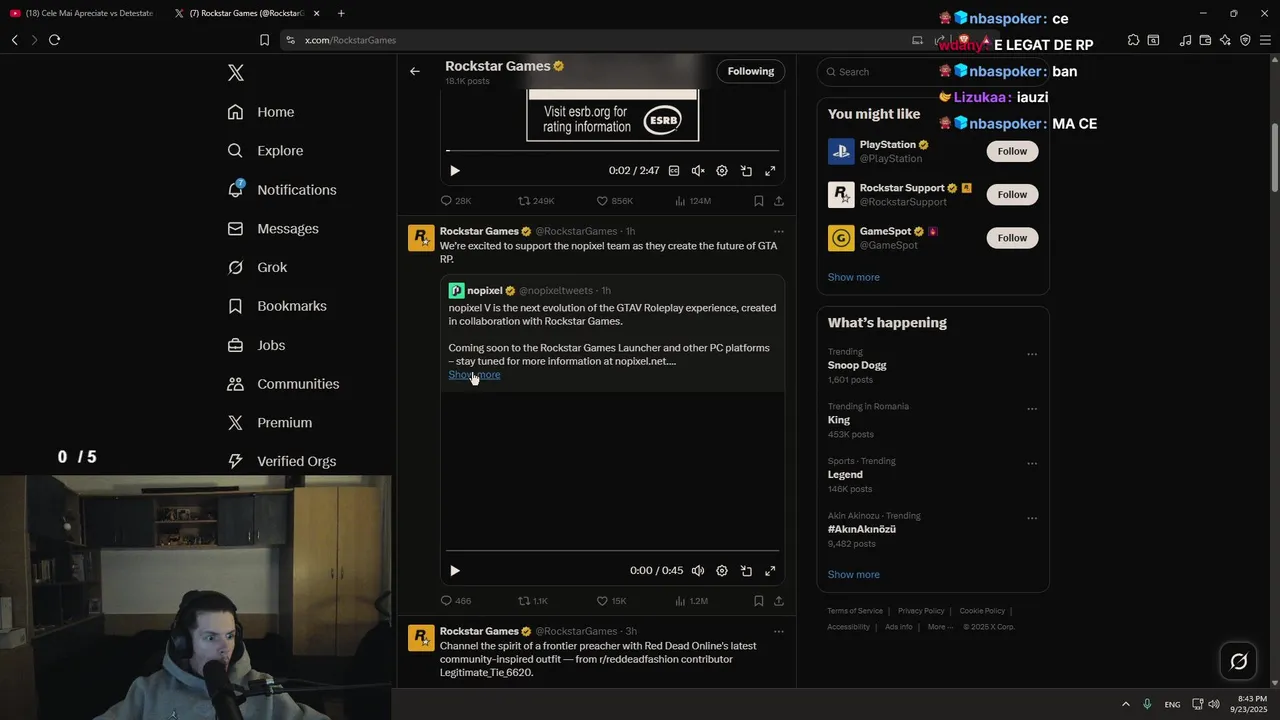1280x720 pixels.
Task: View analytics for the 1.2M views post
Action: 692,601
